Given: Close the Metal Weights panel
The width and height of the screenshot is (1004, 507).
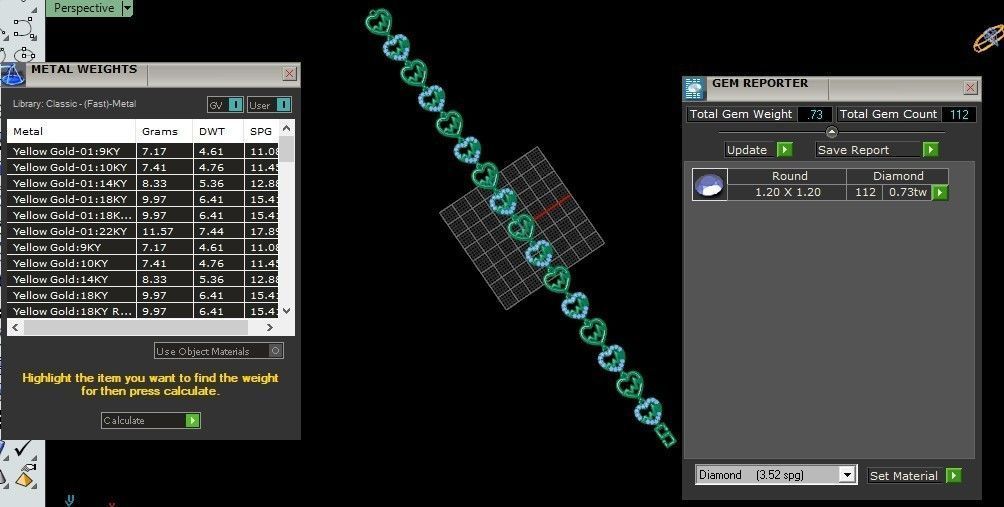Looking at the screenshot, I should 289,74.
